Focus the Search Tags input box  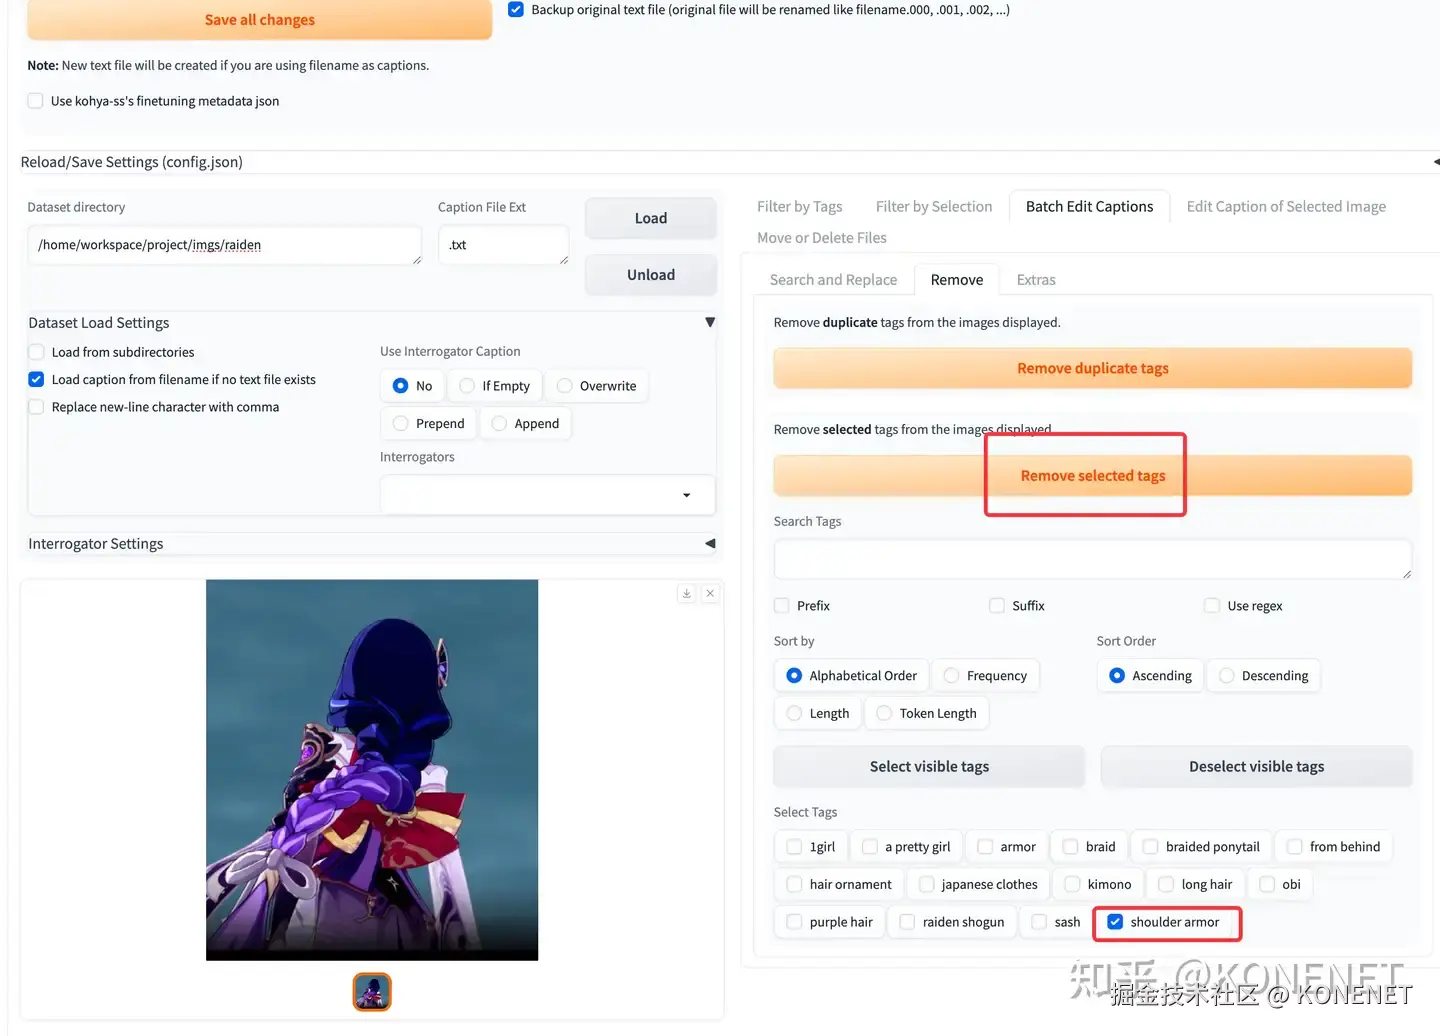click(1093, 560)
